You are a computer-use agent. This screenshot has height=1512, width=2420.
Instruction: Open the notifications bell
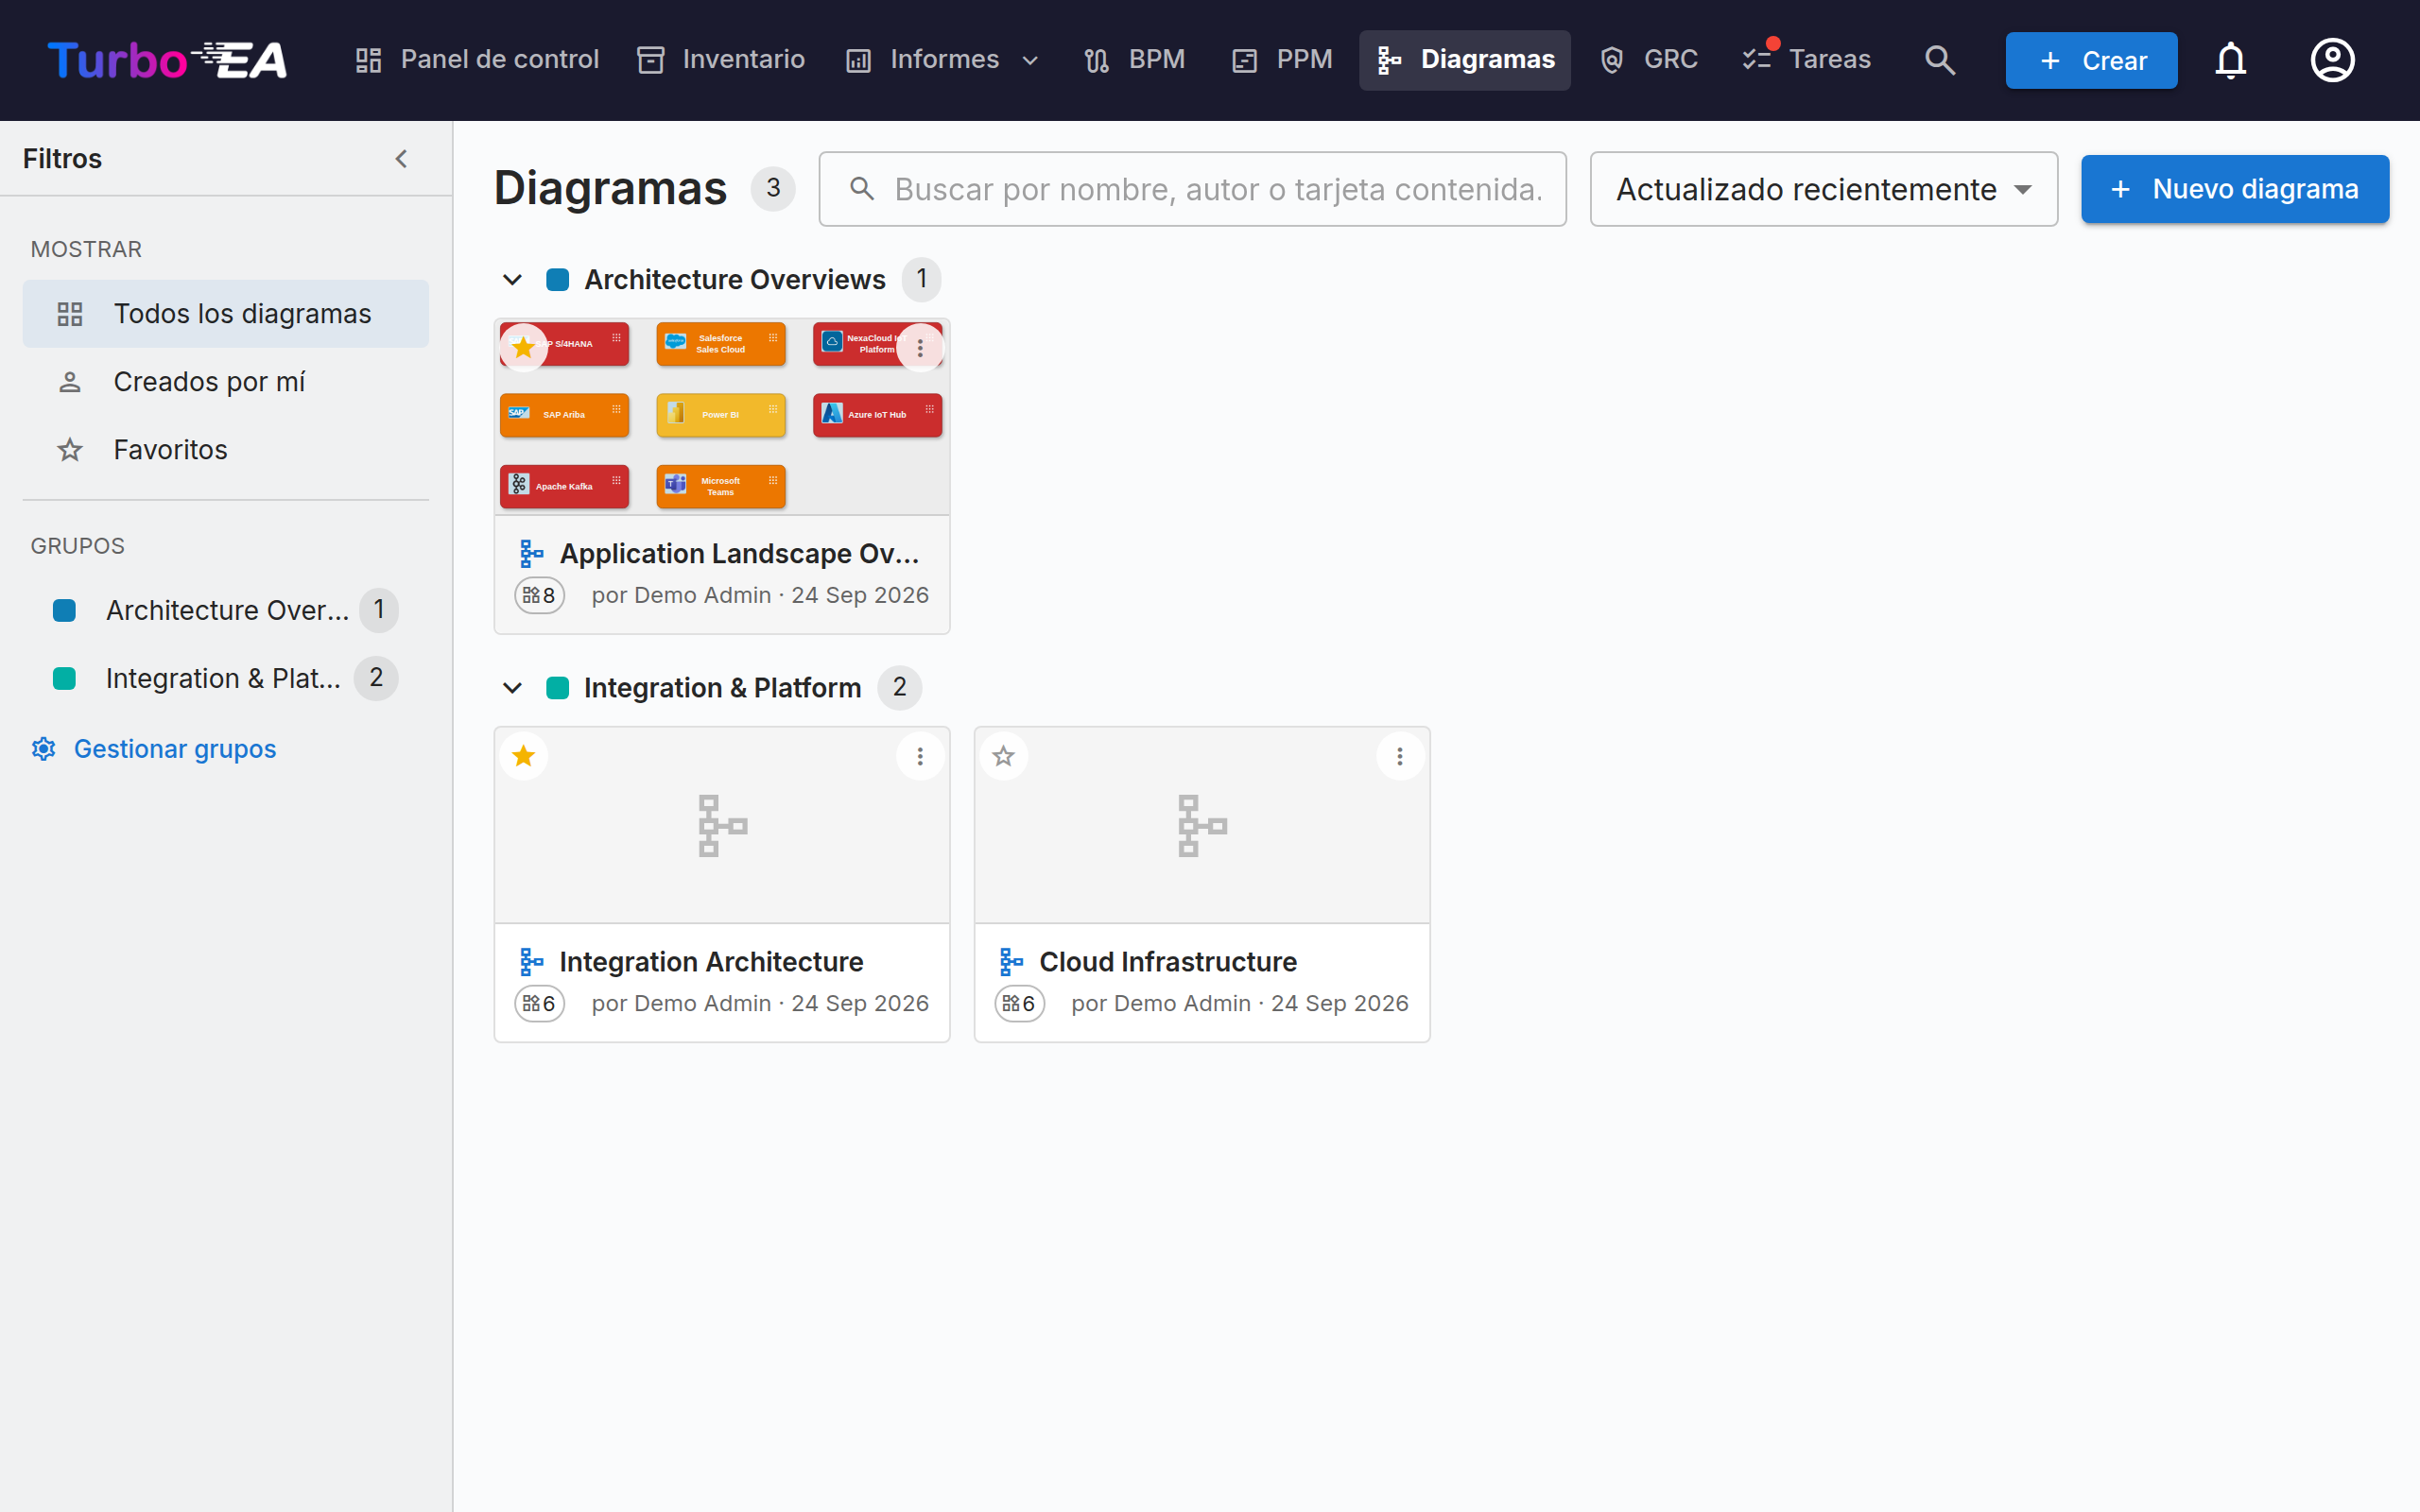click(x=2230, y=60)
